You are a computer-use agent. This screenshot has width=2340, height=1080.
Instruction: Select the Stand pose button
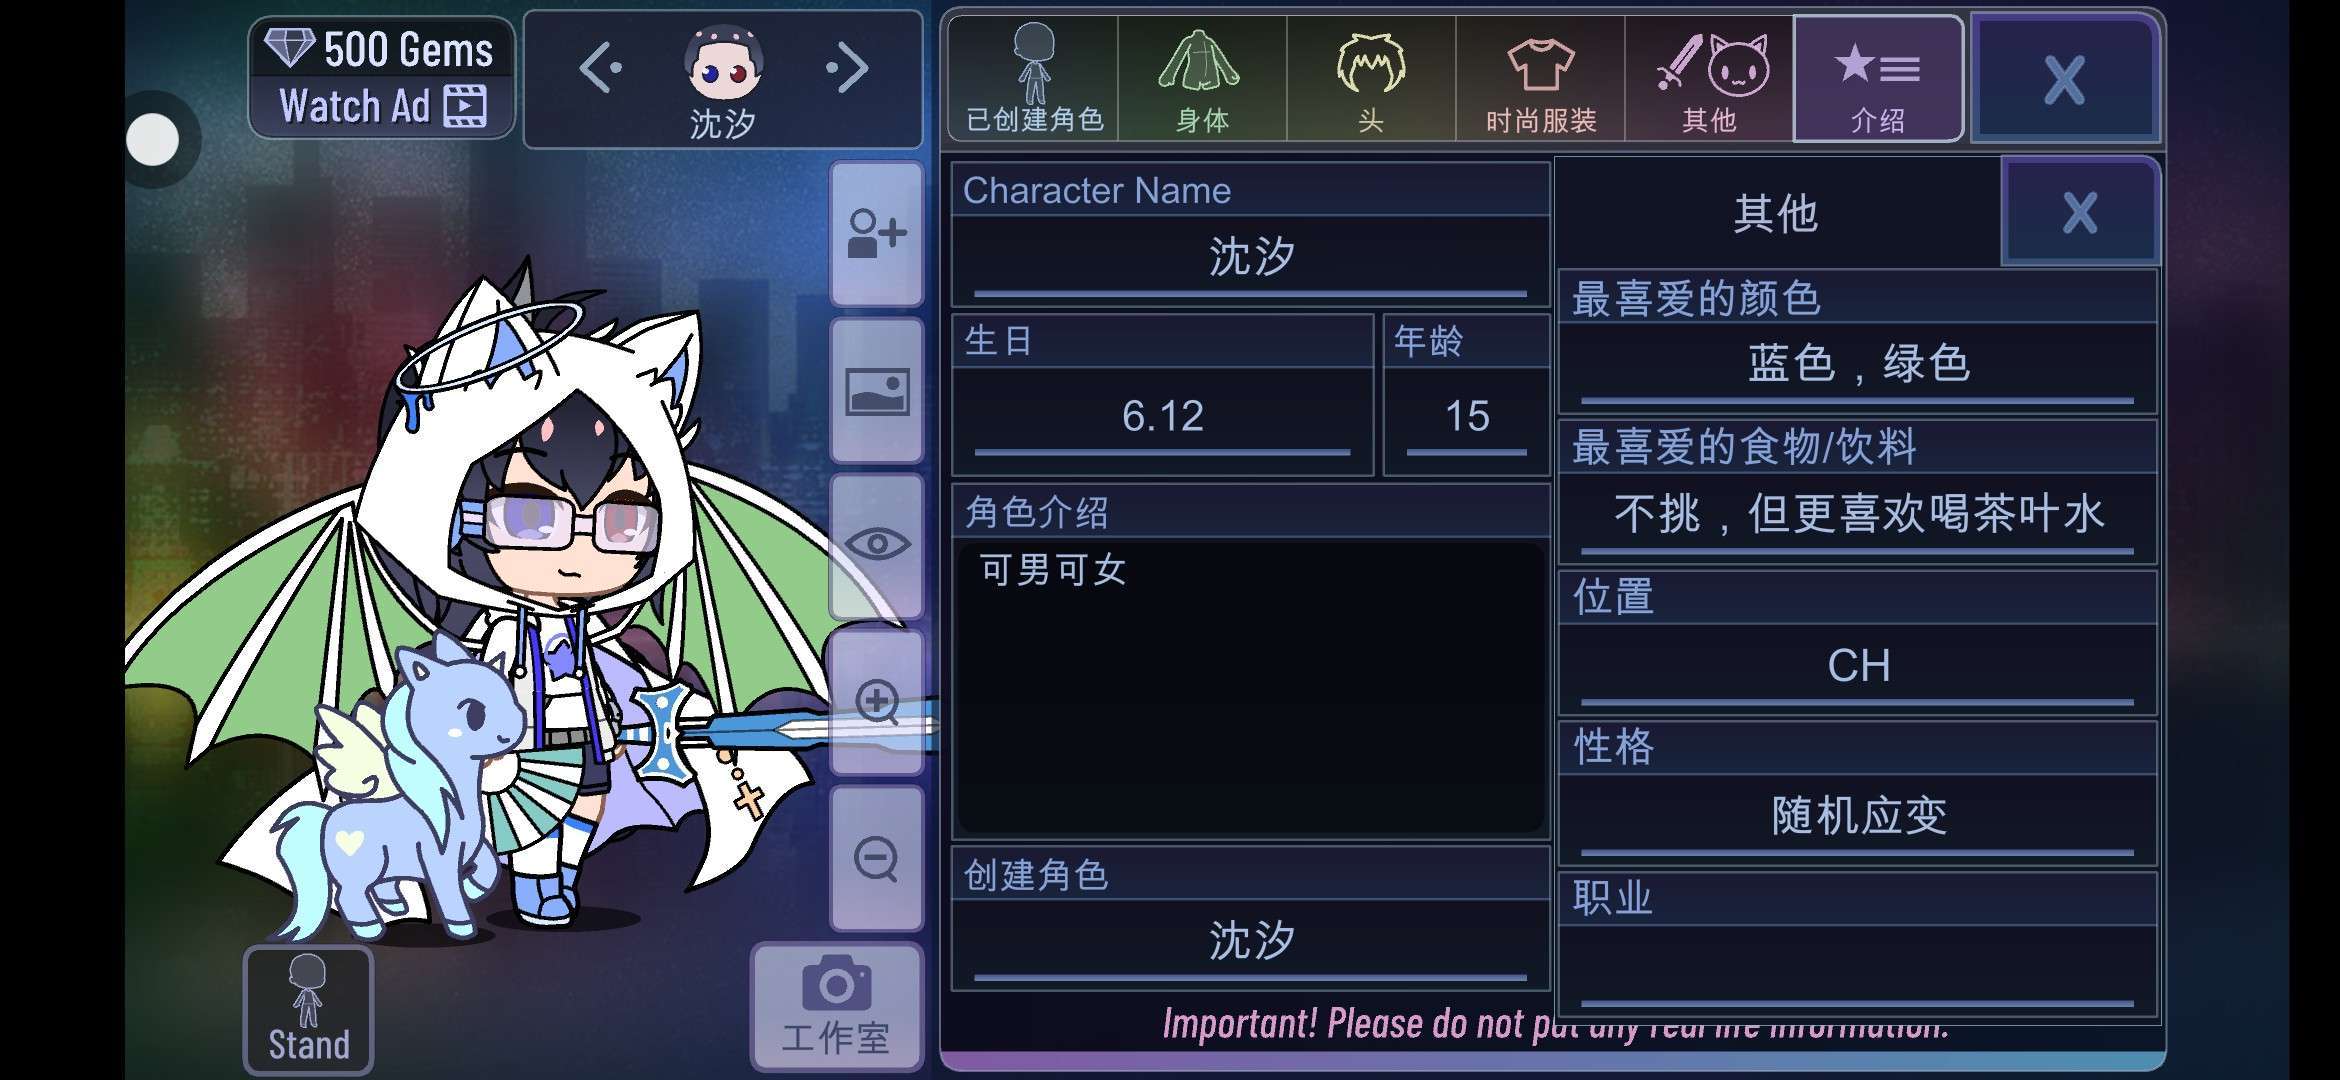click(x=308, y=1010)
